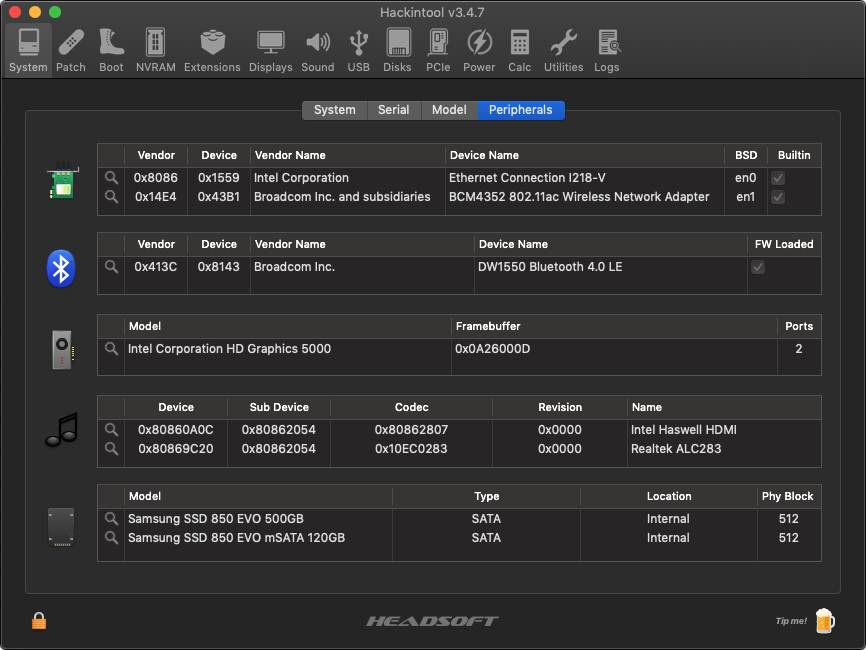The image size is (866, 650).
Task: Open the Disks section
Action: coord(397,51)
